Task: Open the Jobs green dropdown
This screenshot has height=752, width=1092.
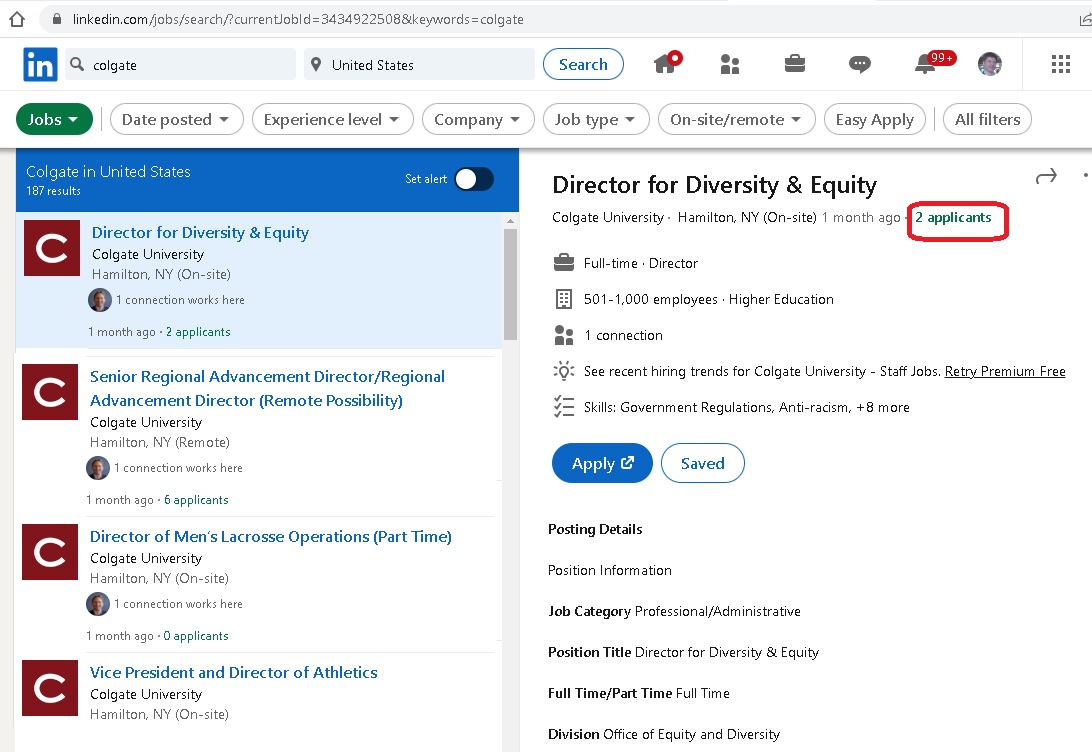Action: (54, 119)
